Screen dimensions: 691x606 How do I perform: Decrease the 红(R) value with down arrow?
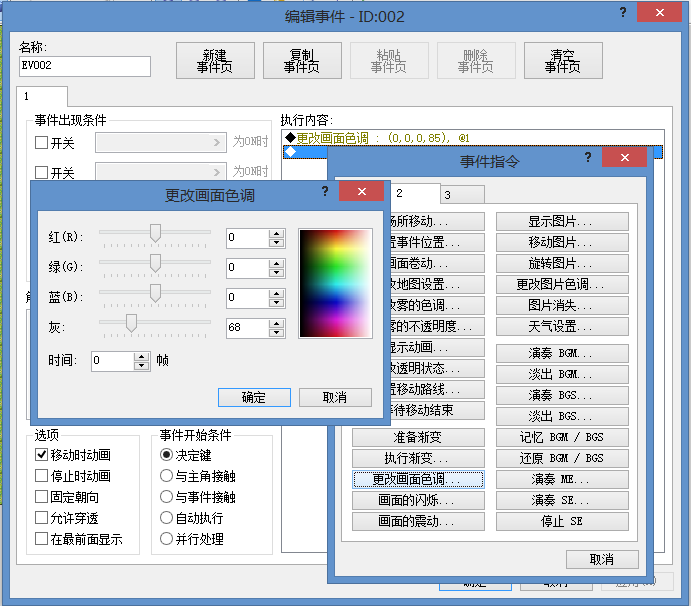click(276, 242)
